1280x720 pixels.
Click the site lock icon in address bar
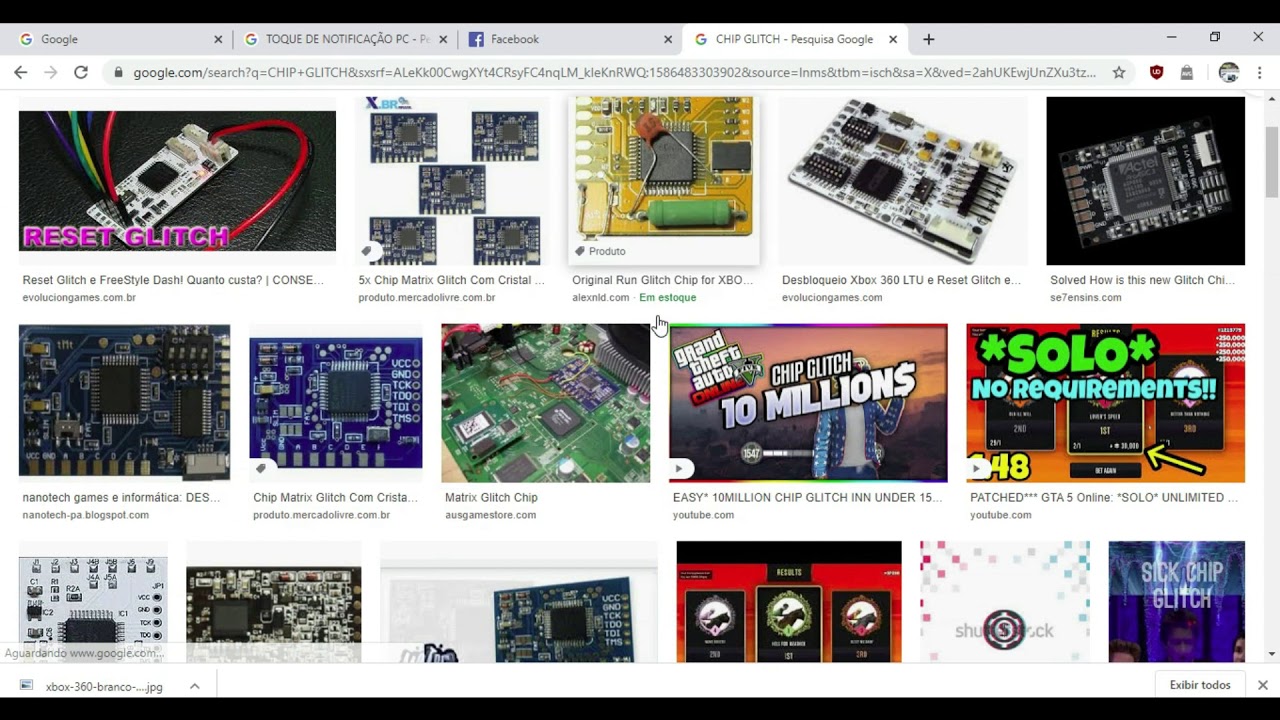[x=119, y=72]
